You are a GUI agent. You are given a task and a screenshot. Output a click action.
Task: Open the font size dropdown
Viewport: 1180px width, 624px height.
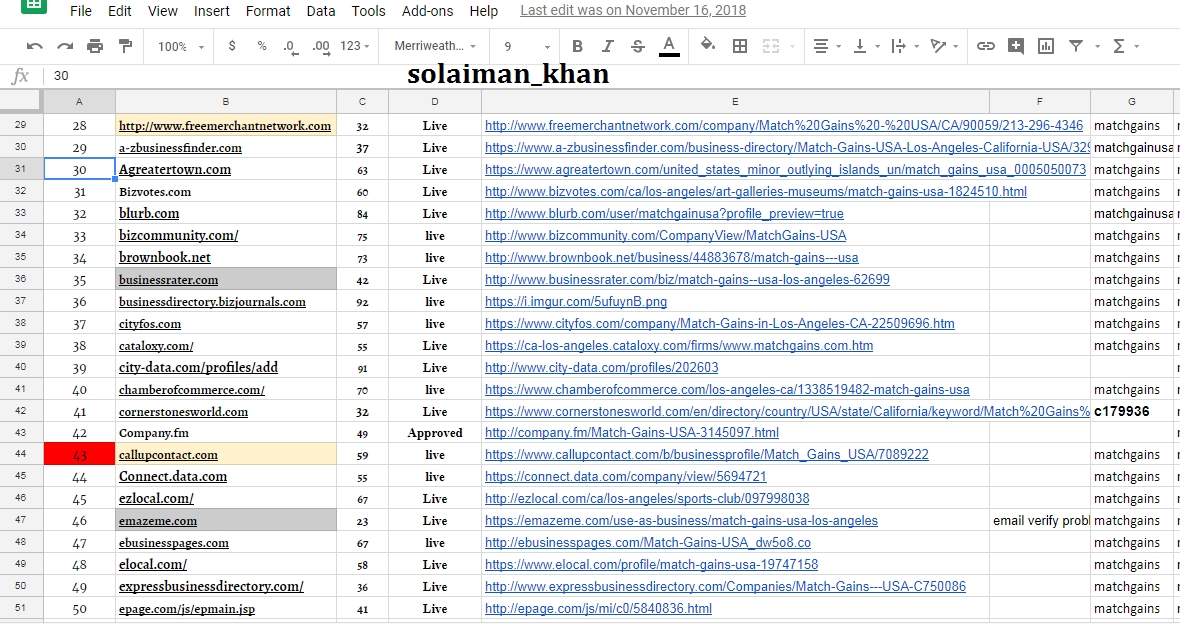pyautogui.click(x=527, y=46)
